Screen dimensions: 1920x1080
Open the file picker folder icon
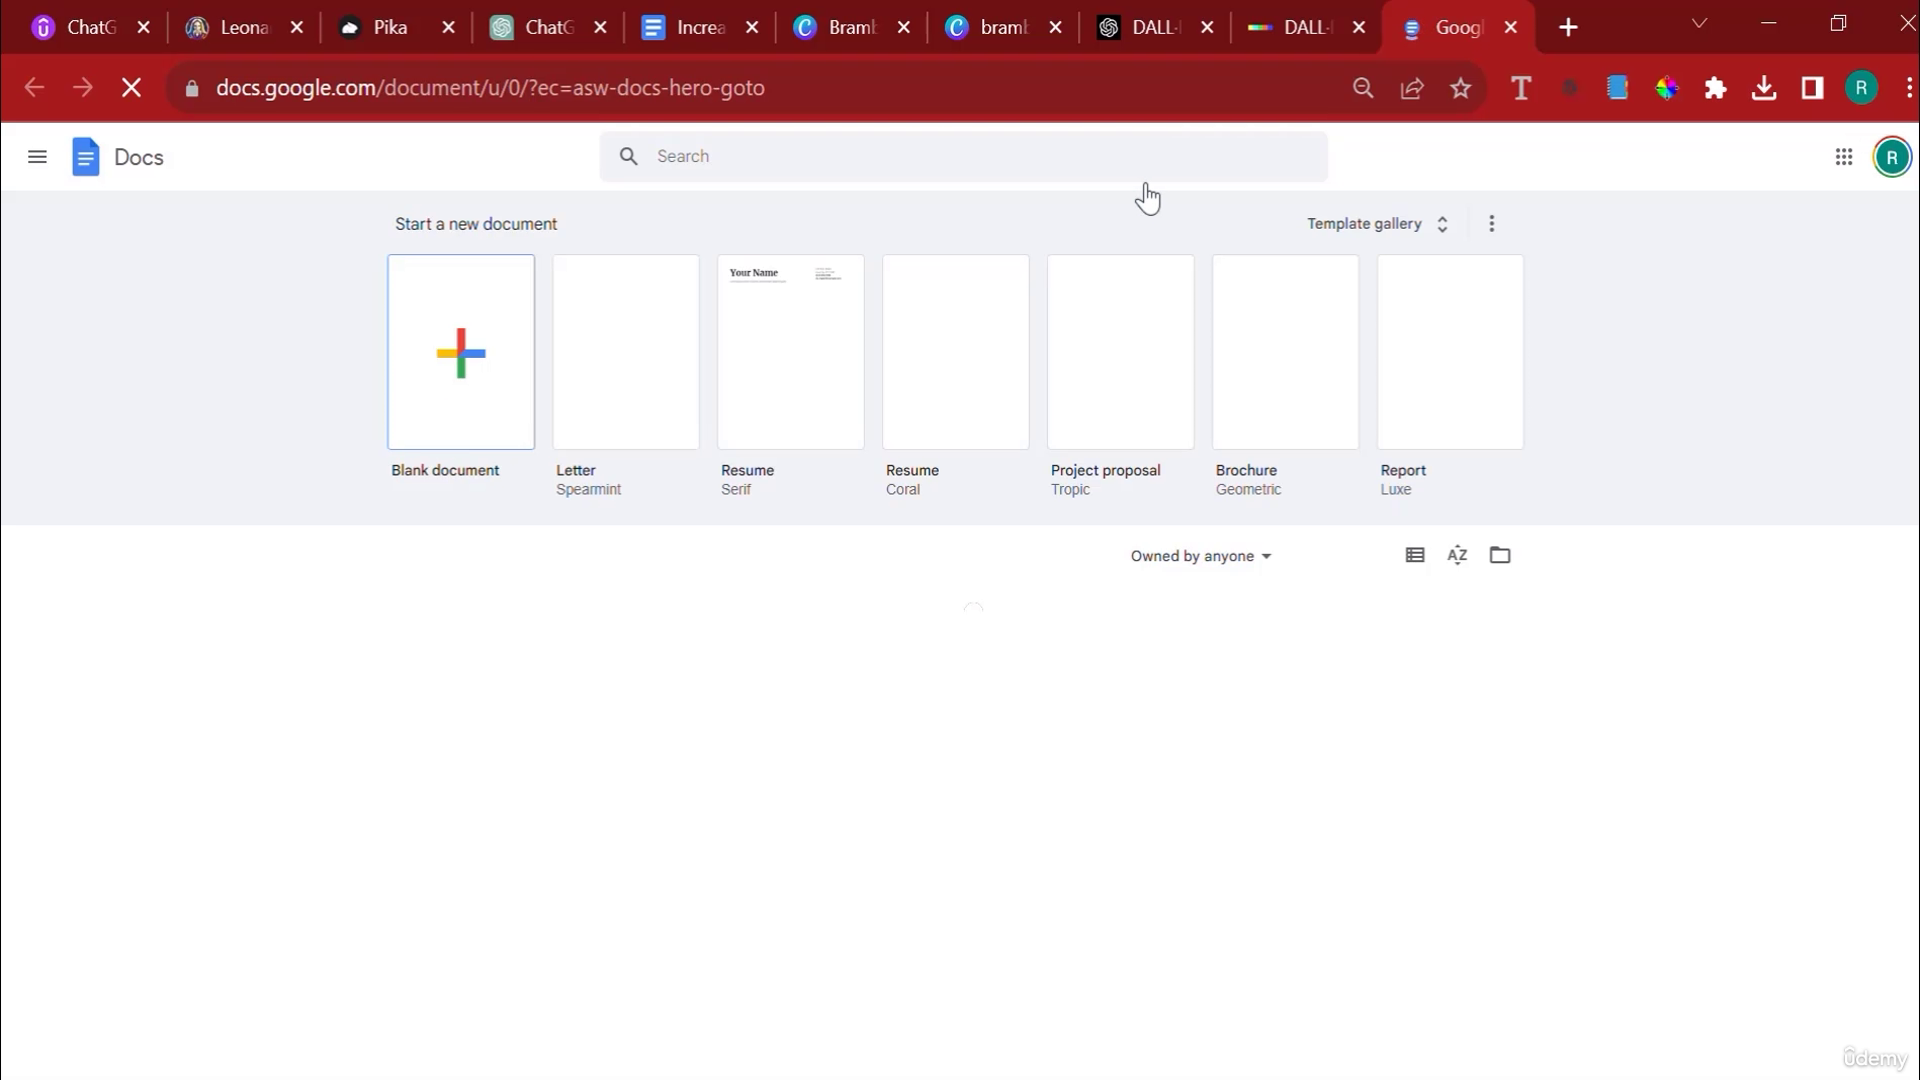pyautogui.click(x=1499, y=555)
